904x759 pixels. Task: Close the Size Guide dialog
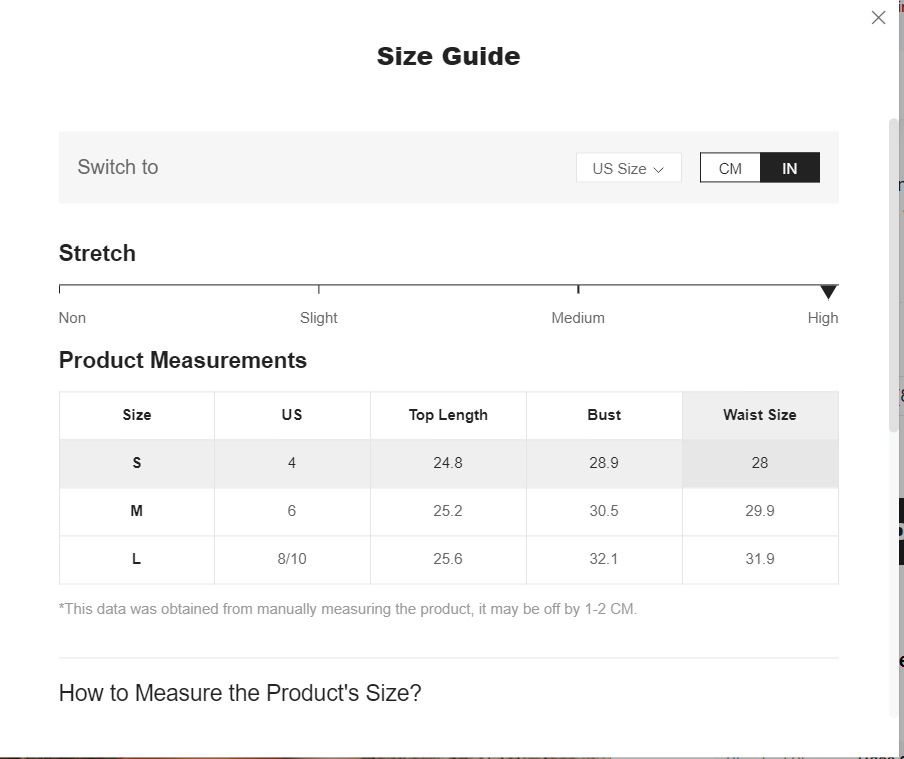tap(878, 18)
